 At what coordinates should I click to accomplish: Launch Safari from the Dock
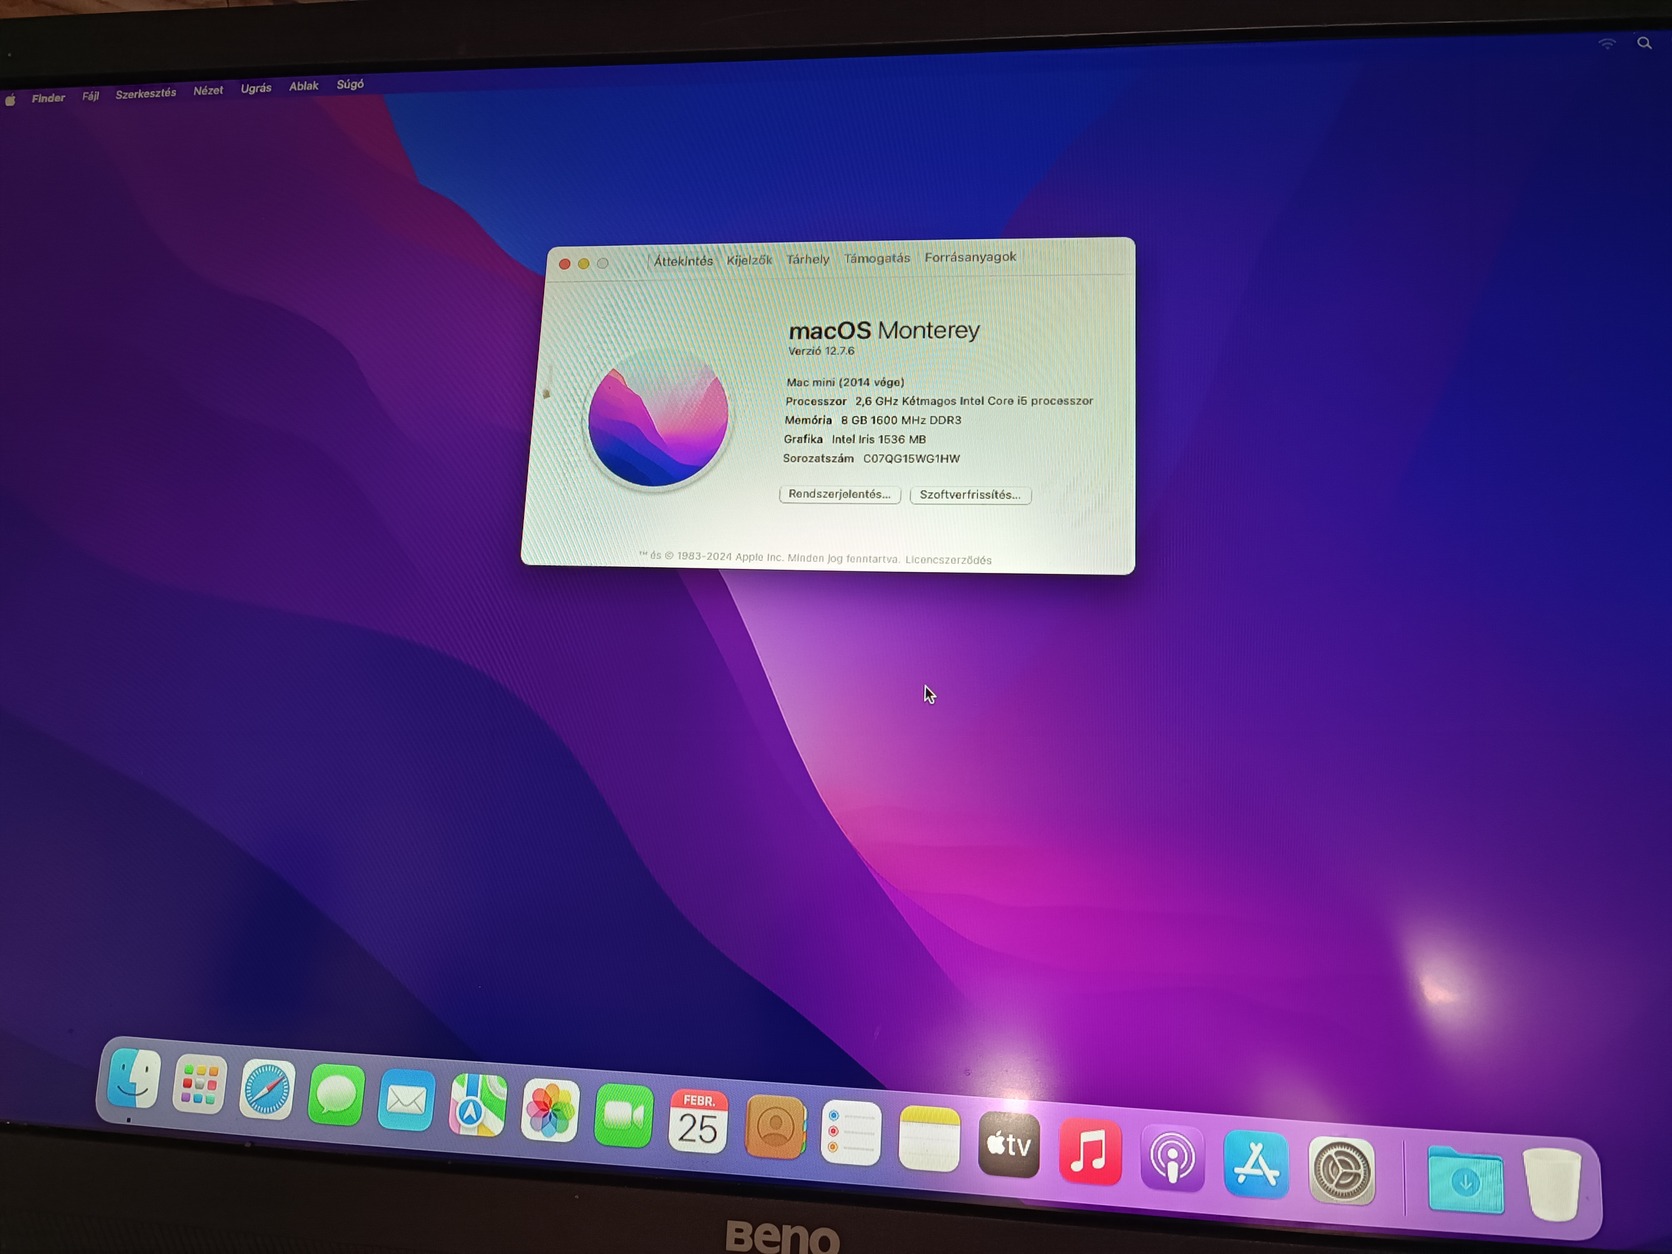(x=267, y=1089)
